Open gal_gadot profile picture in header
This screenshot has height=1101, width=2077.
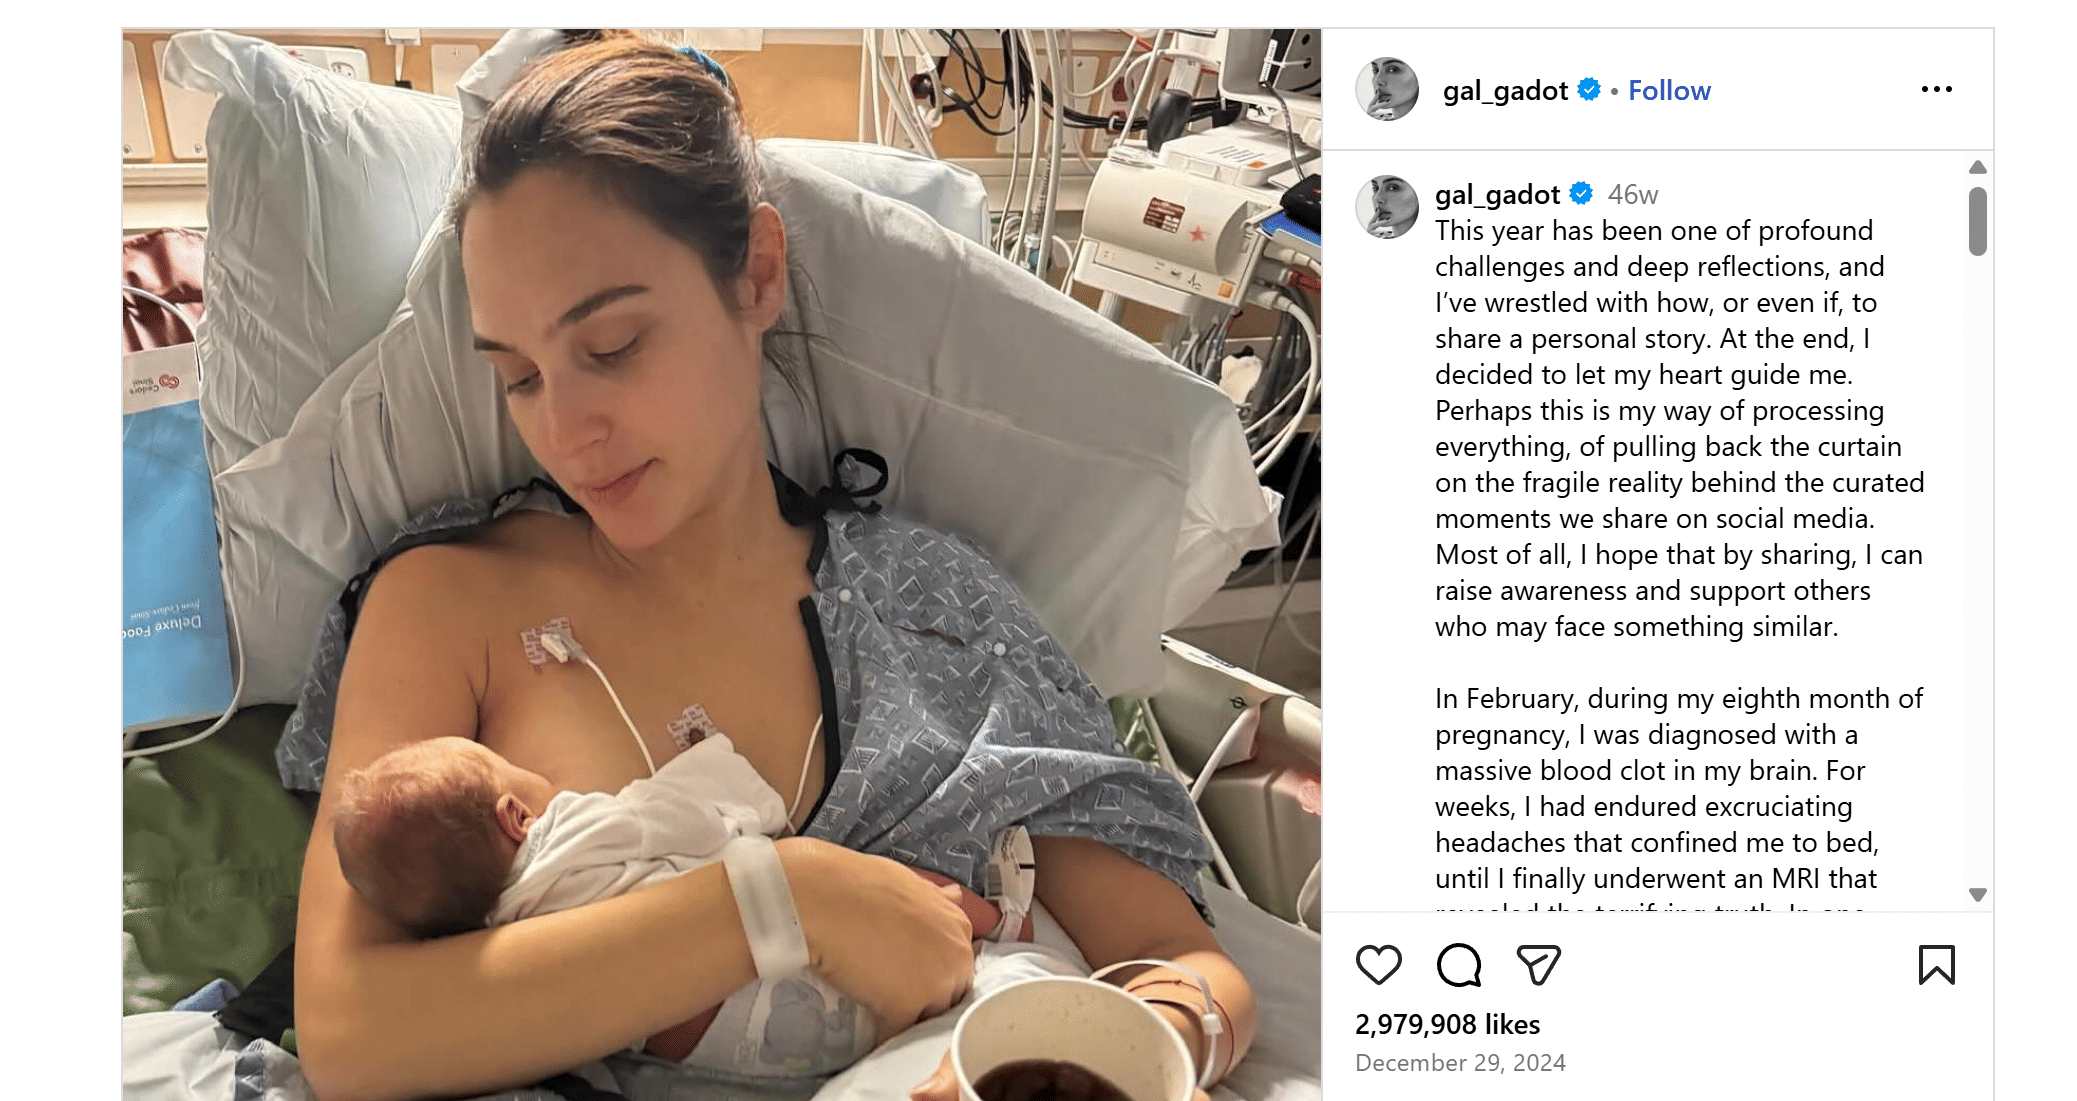point(1387,90)
